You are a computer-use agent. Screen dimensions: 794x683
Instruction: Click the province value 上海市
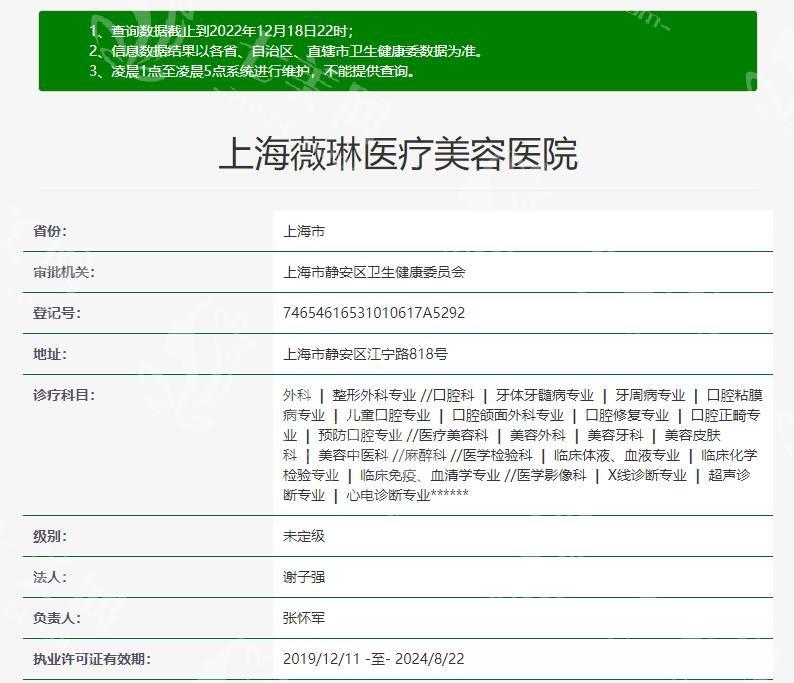click(x=304, y=231)
